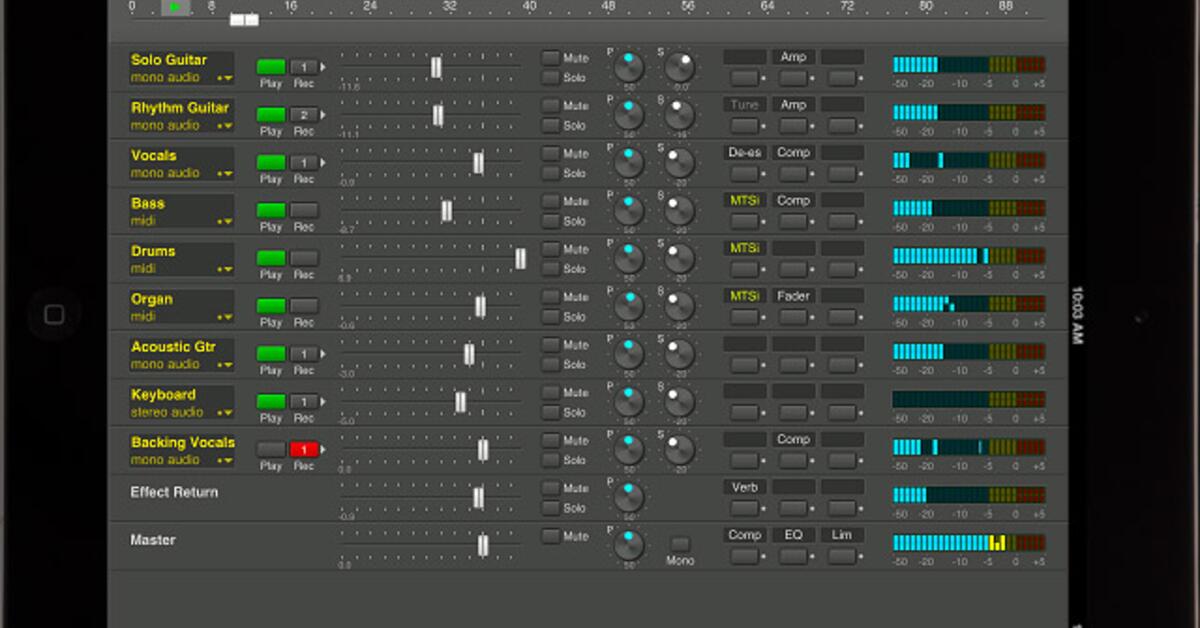Image resolution: width=1200 pixels, height=628 pixels.
Task: Click the red Rec button on Backing Vocals
Action: [304, 451]
